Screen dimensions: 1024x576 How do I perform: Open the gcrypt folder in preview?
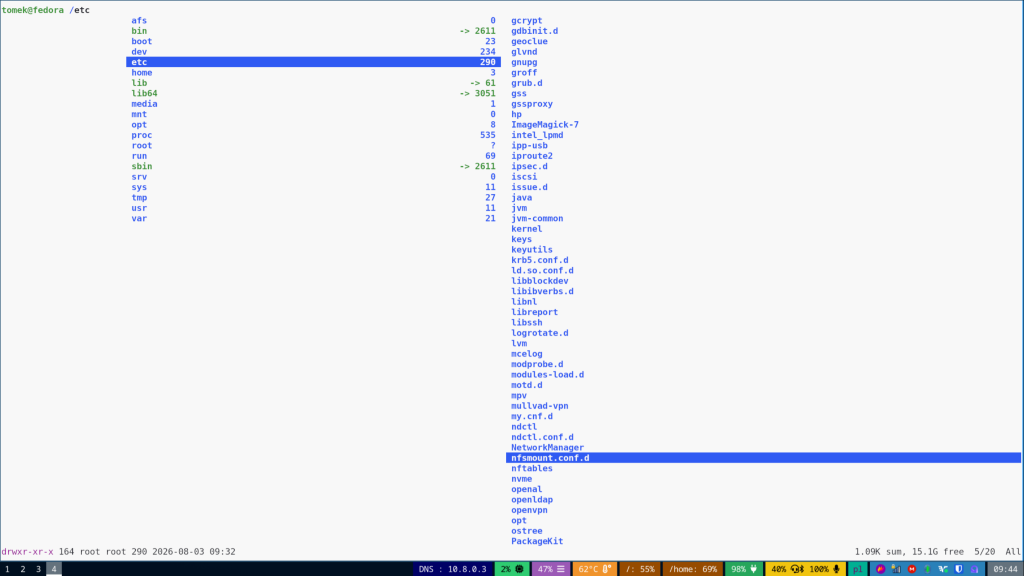pyautogui.click(x=526, y=20)
